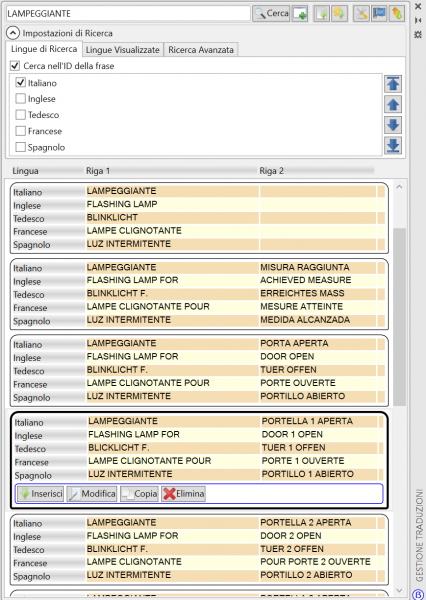Screen dimensions: 426x600
Task: Select the MISURA RAGGIUNTA cell
Action: coord(318,267)
